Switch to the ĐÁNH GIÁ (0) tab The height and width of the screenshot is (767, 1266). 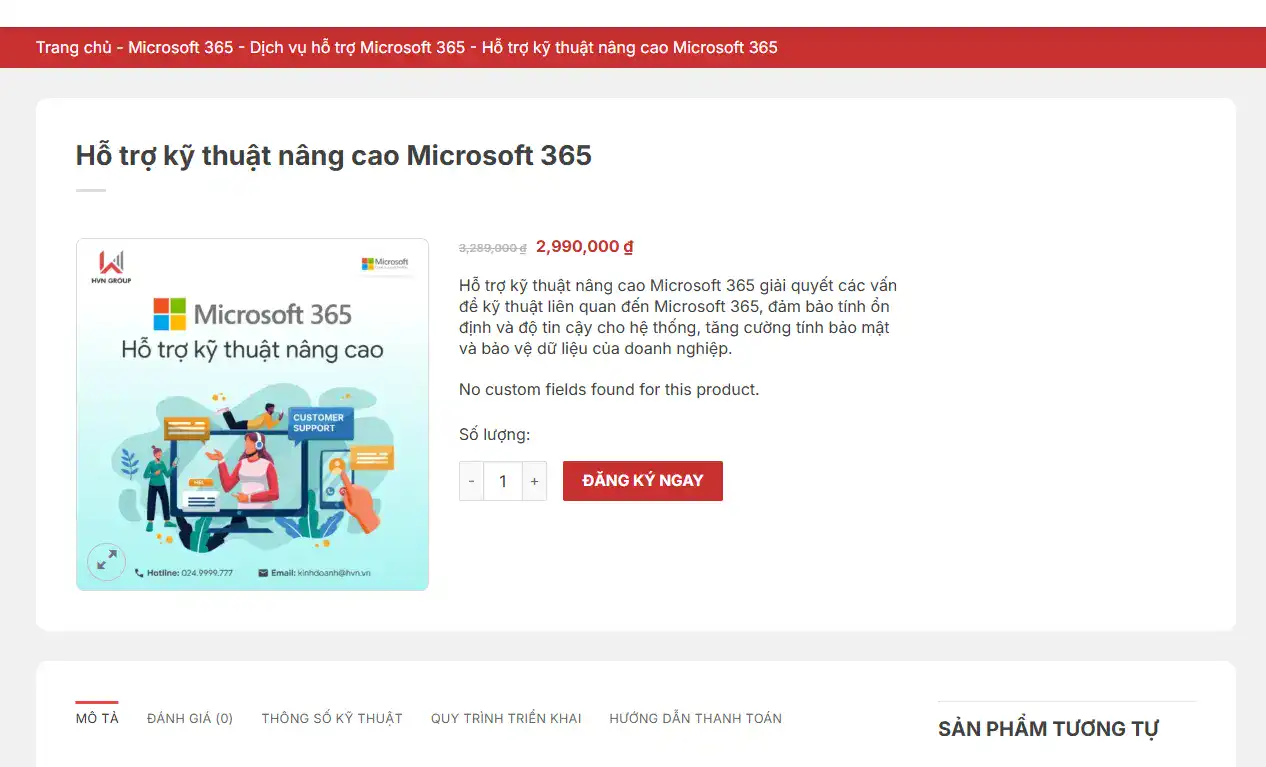(190, 718)
